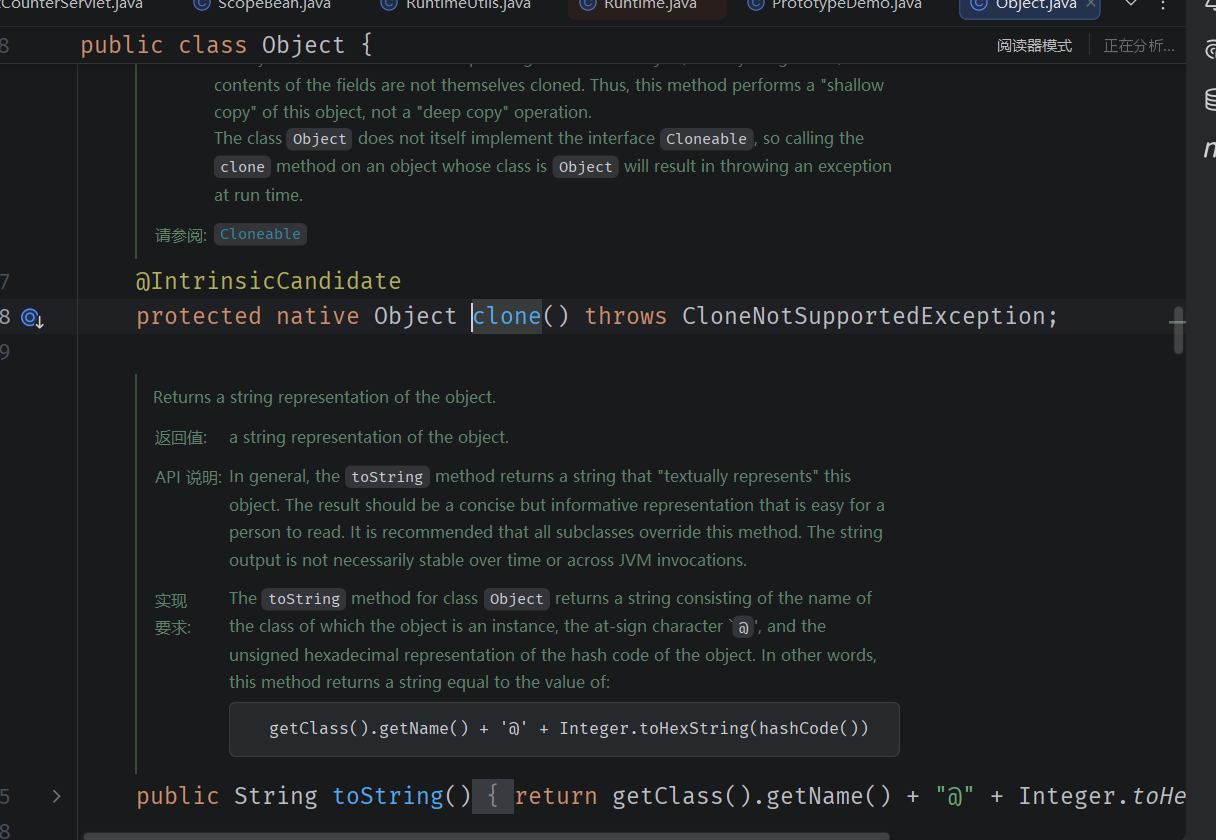Click the API 说明 label in toString docs

188,477
